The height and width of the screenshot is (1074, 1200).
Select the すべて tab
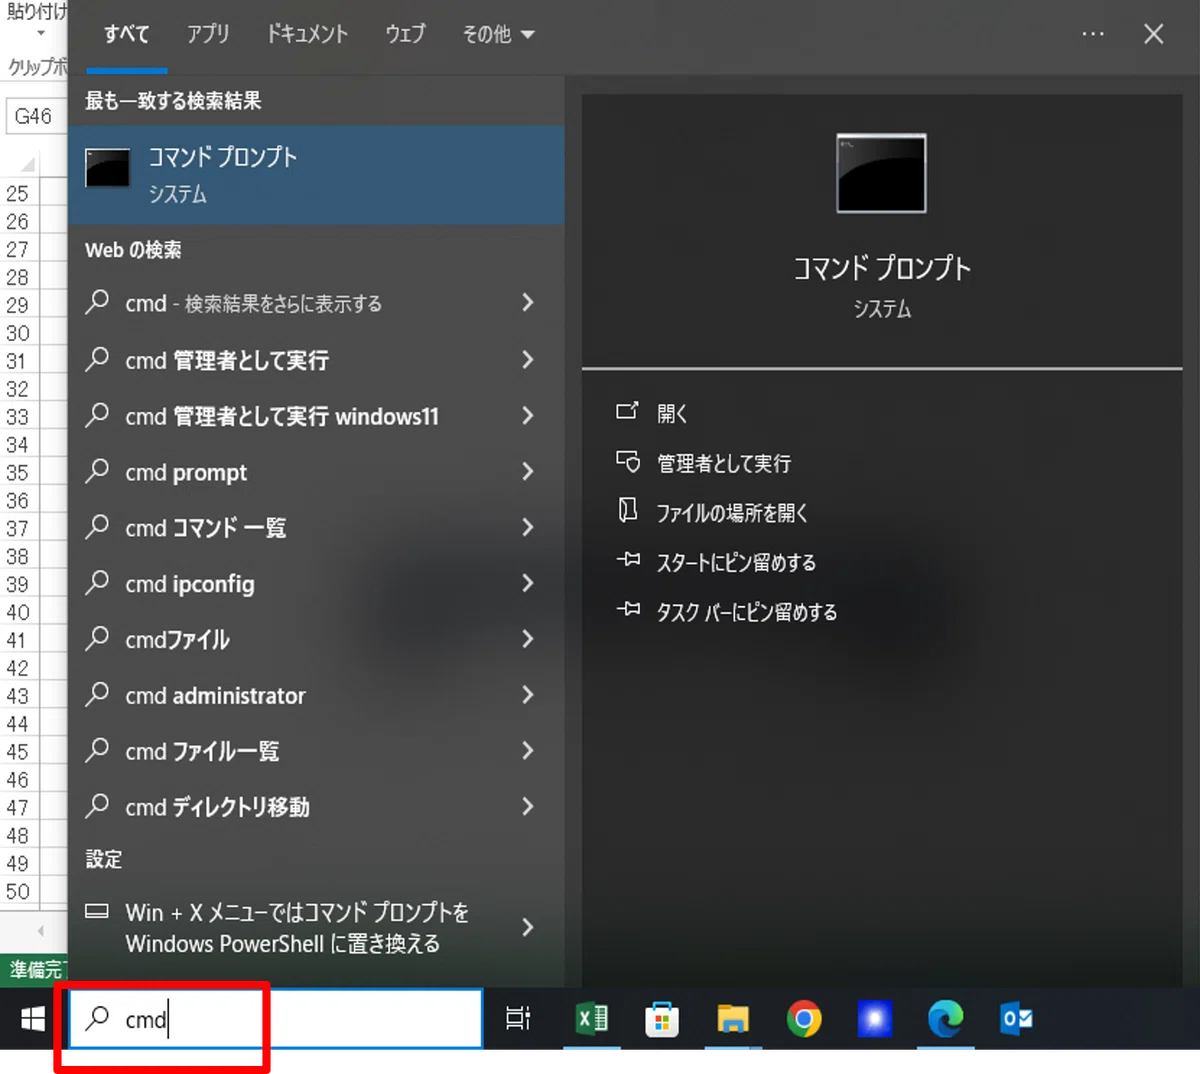tap(127, 34)
